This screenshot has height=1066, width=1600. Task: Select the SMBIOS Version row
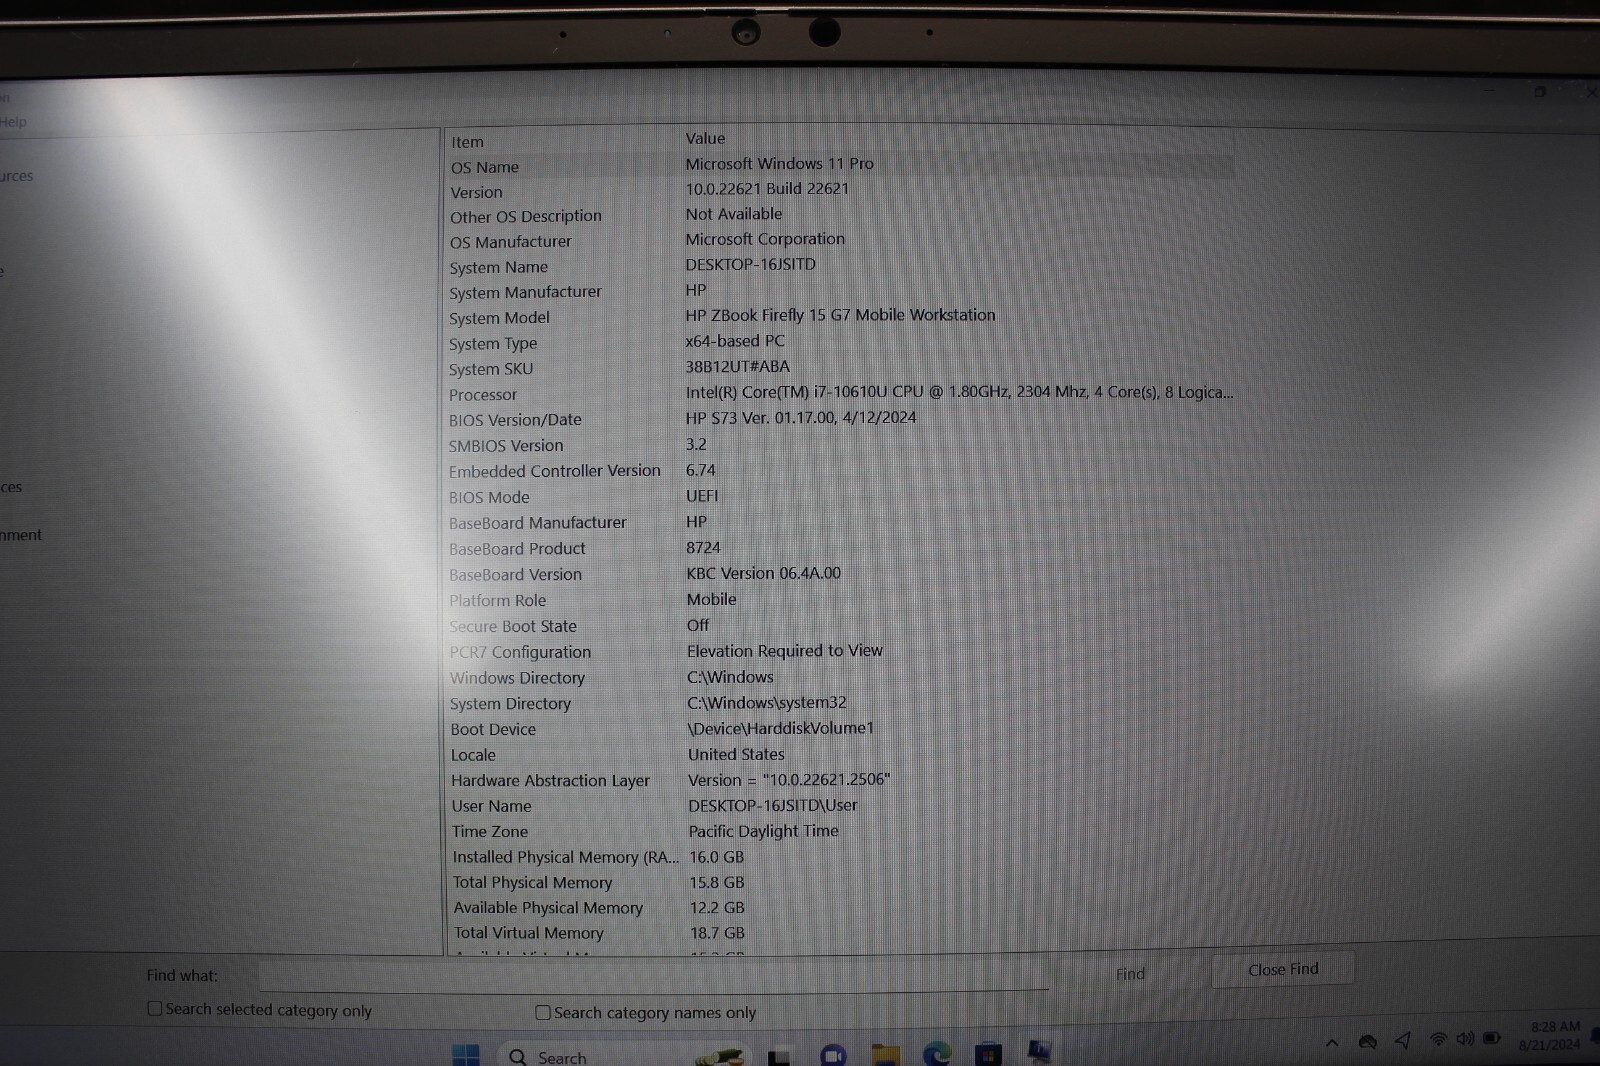point(840,445)
